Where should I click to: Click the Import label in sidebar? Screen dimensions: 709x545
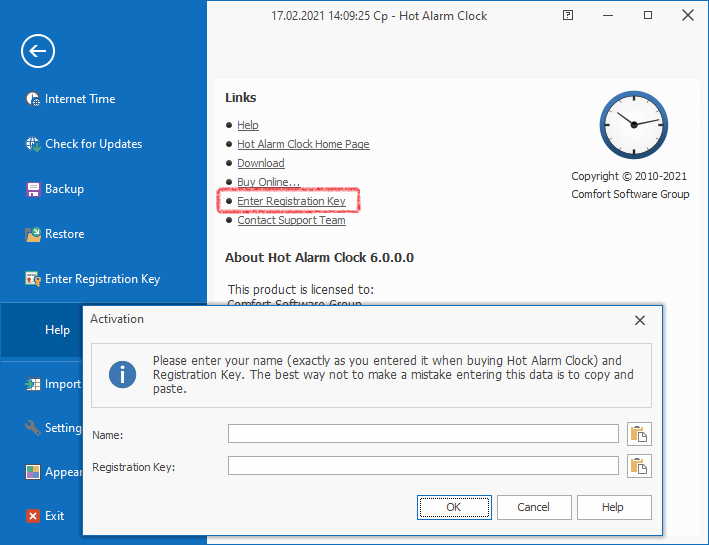point(63,384)
